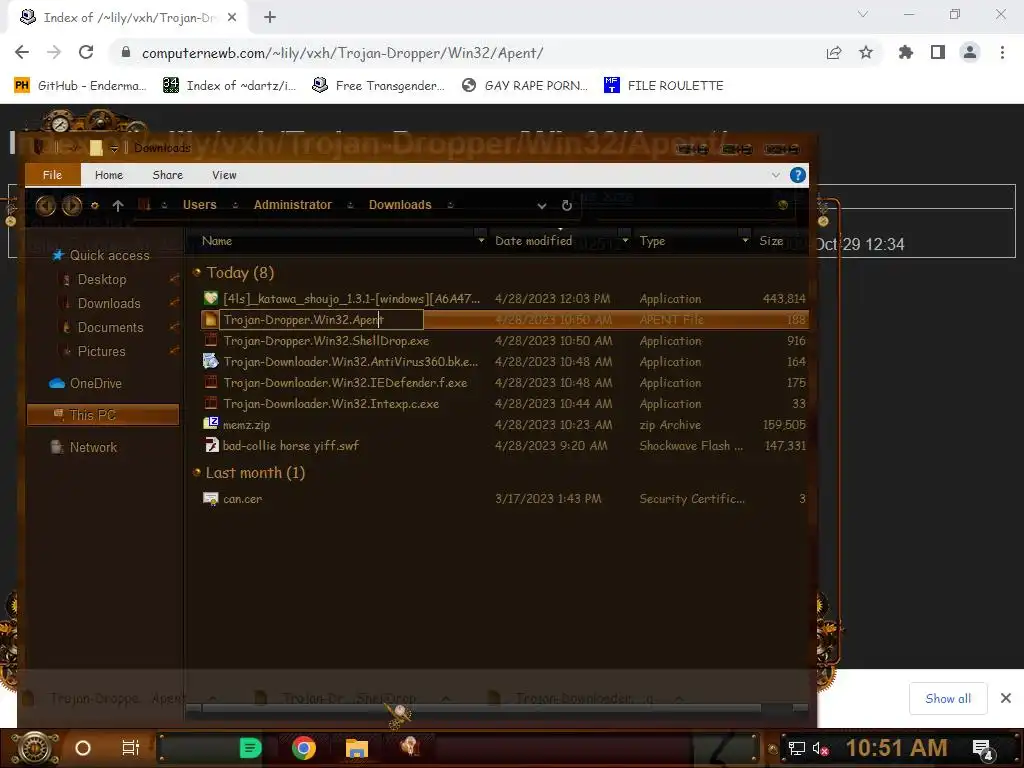The image size is (1024, 768).
Task: Bookmark this page with the star icon
Action: click(866, 52)
